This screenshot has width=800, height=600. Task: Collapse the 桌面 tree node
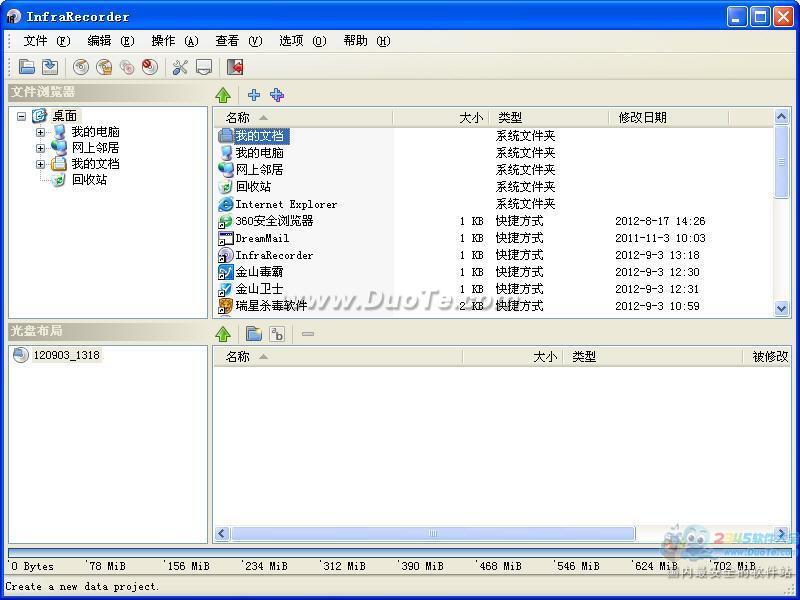point(22,116)
